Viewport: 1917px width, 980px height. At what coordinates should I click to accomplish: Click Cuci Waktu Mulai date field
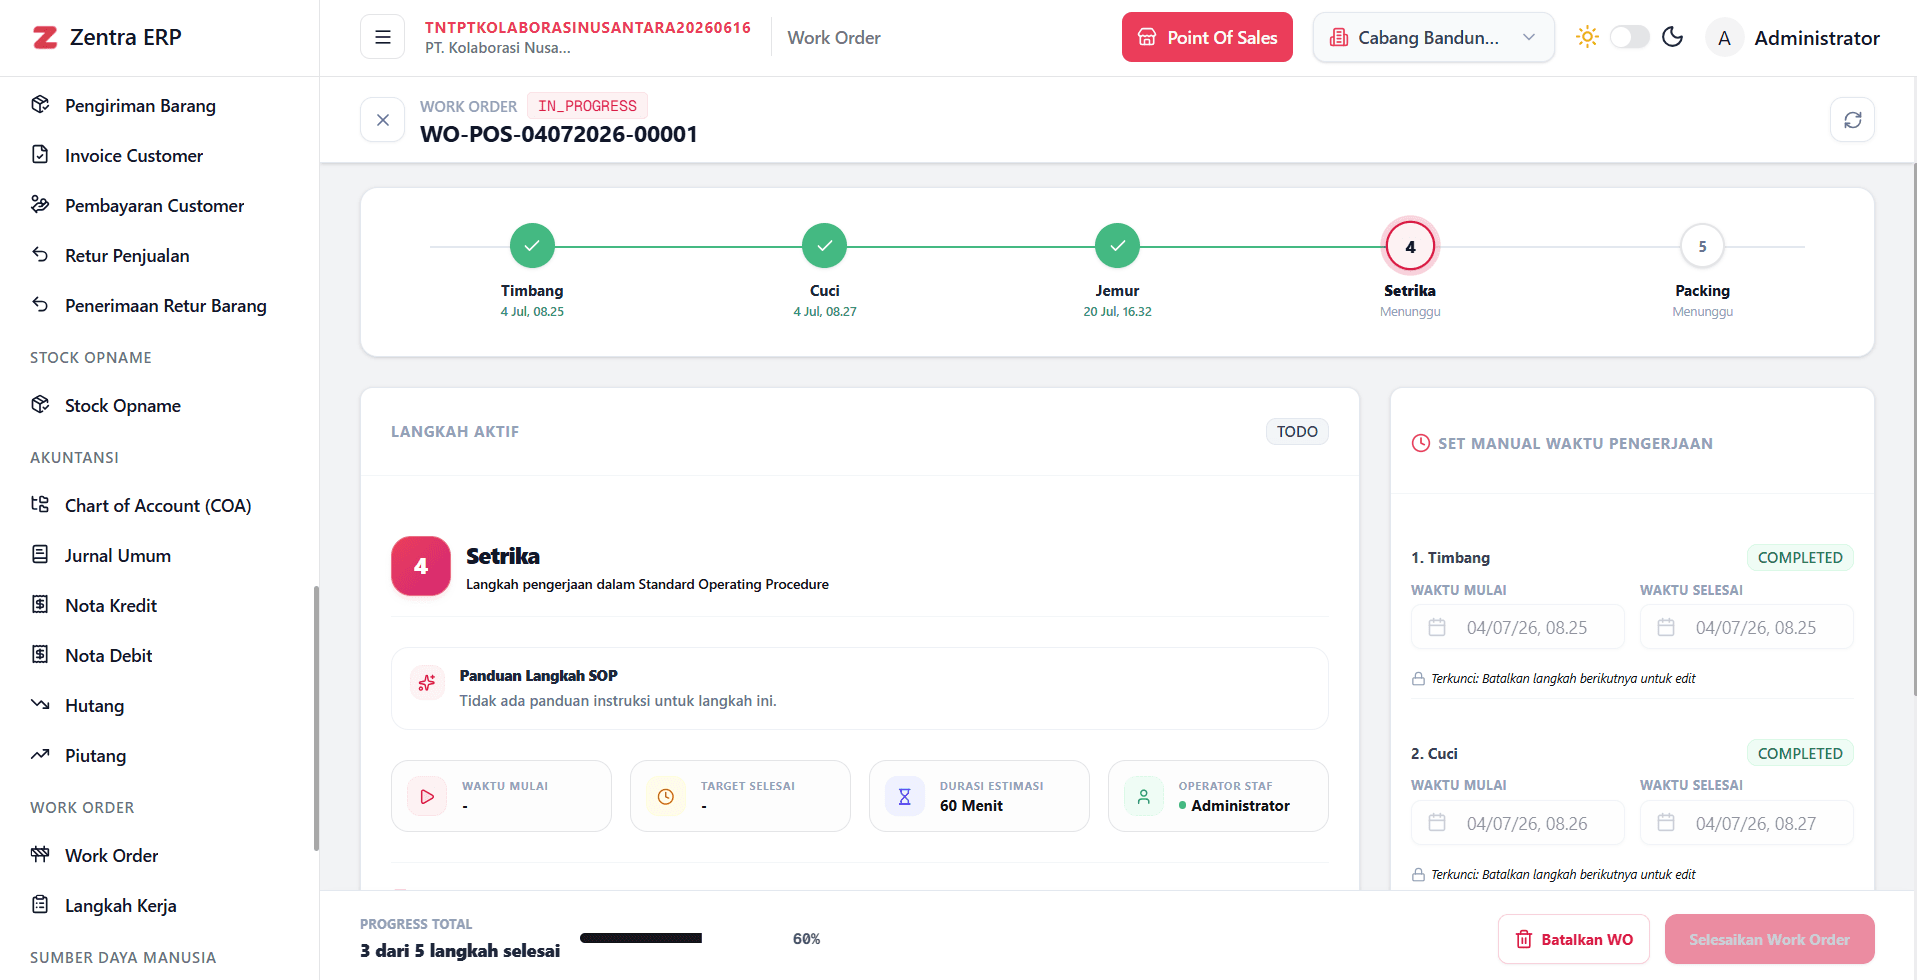1517,823
